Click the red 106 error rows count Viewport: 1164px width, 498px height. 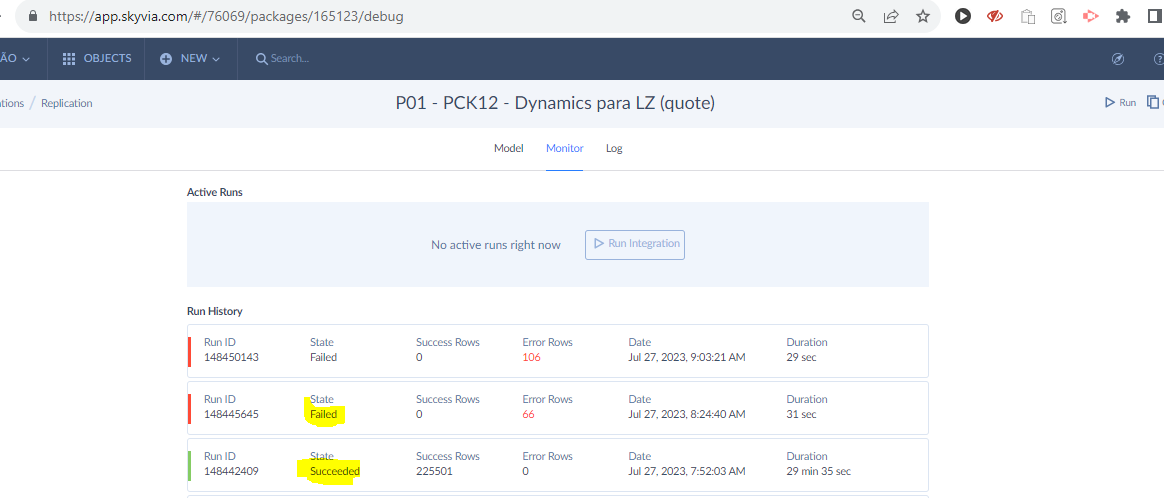pyautogui.click(x=532, y=357)
